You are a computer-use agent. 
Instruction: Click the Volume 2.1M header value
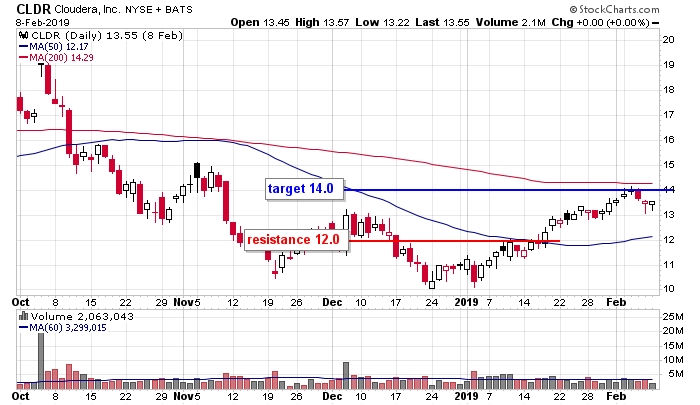tap(510, 22)
